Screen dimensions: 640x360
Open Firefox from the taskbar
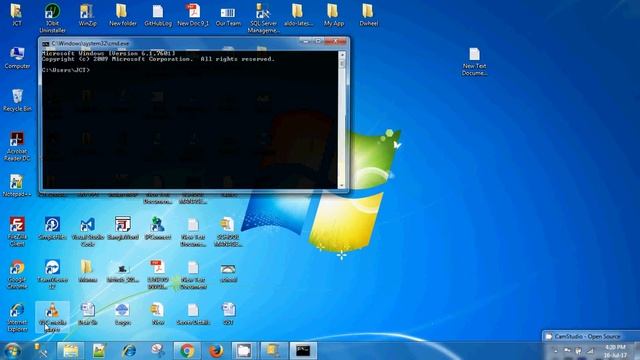[x=216, y=351]
